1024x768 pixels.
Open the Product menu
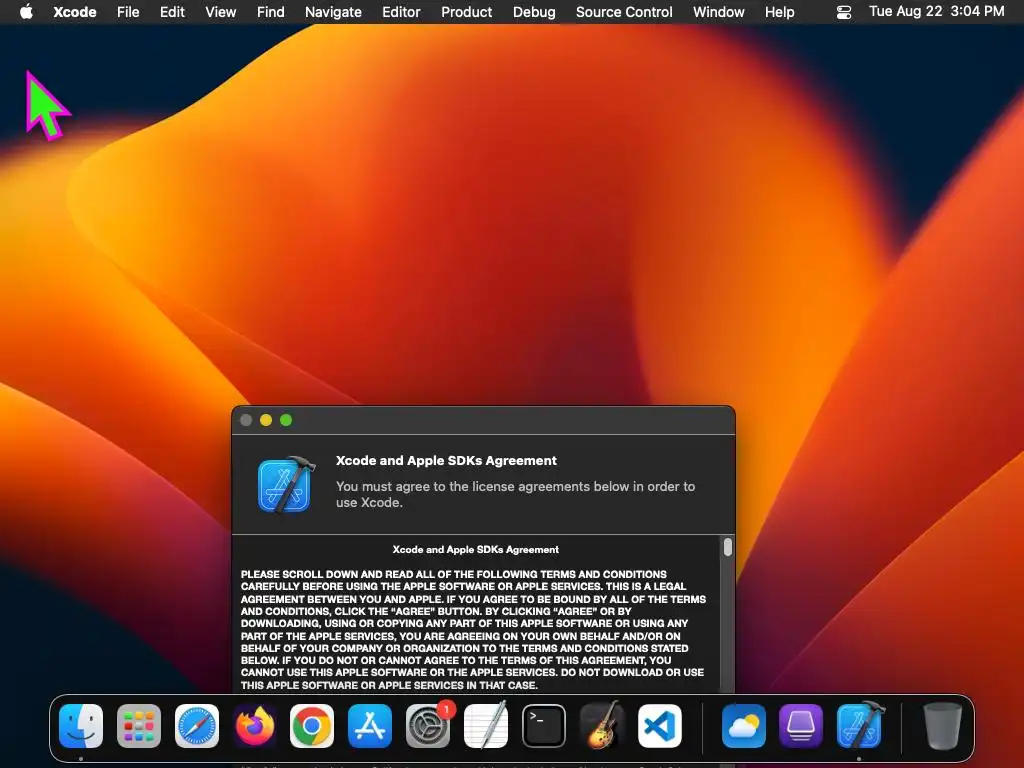pos(466,12)
